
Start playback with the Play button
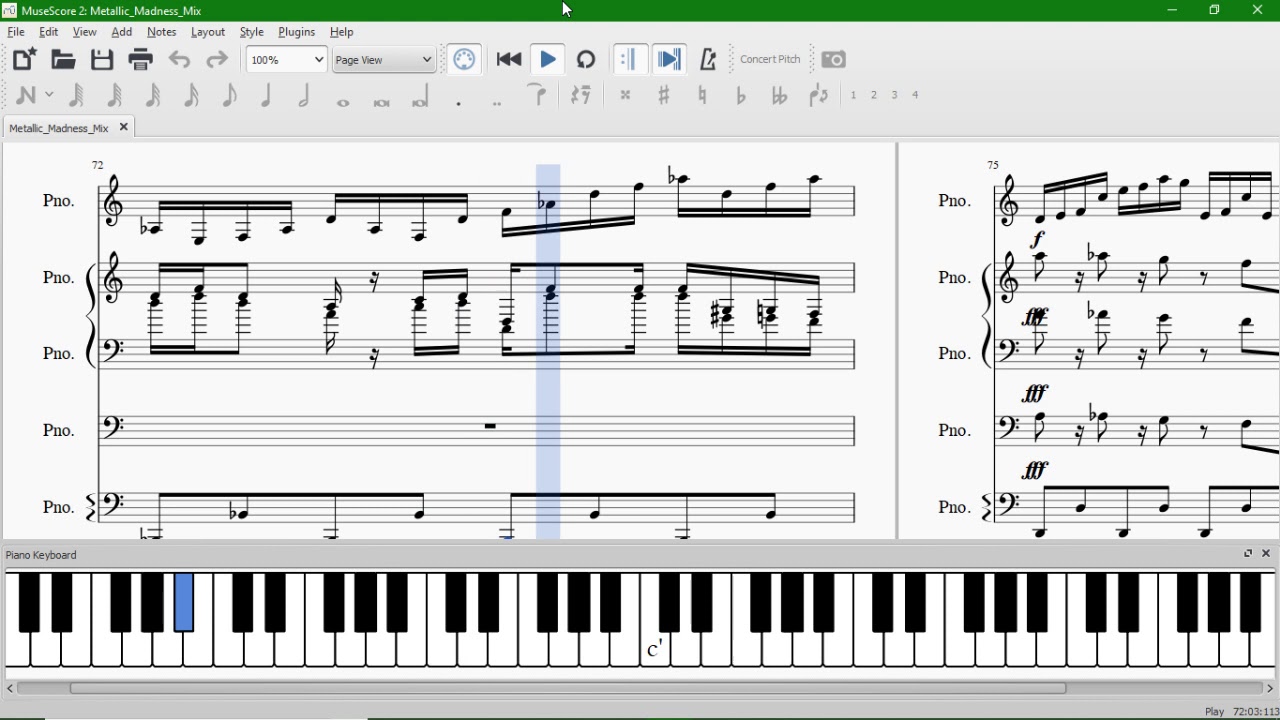coord(547,59)
